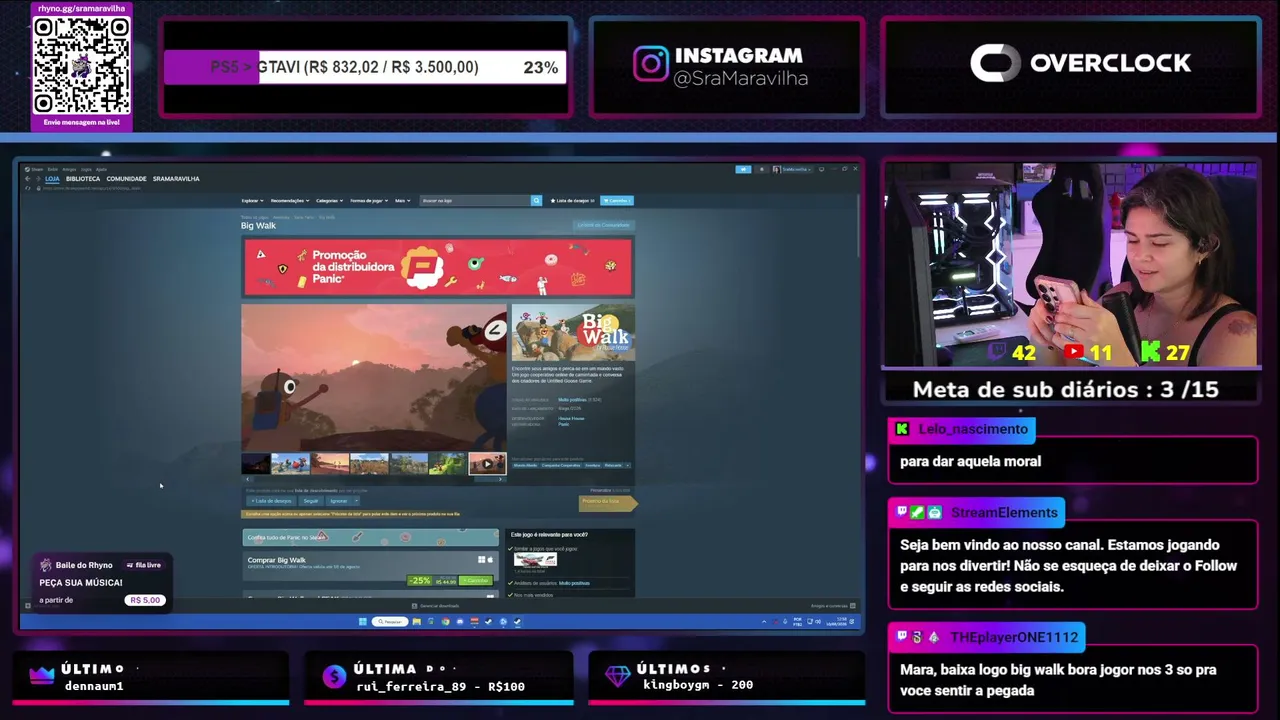Expand the Ignorar options arrow

tap(355, 501)
